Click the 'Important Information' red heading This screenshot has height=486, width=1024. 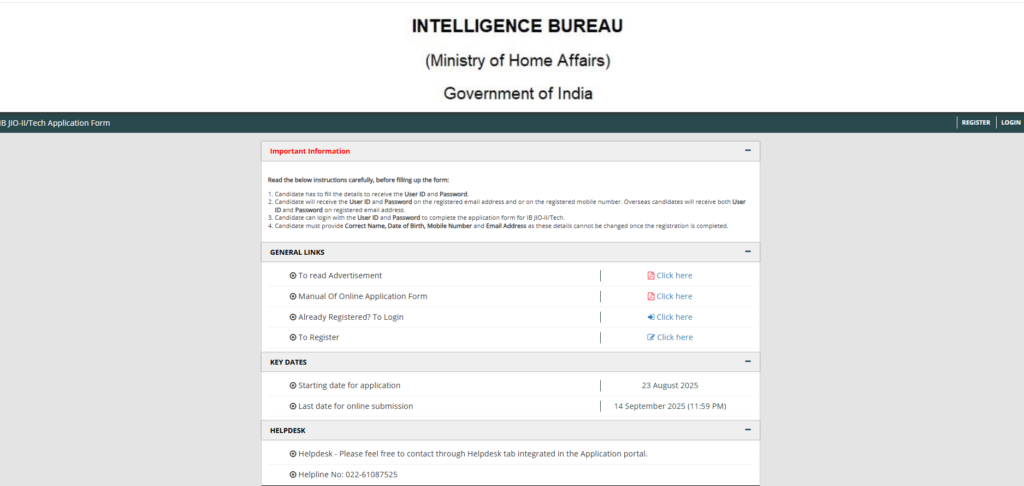point(310,151)
